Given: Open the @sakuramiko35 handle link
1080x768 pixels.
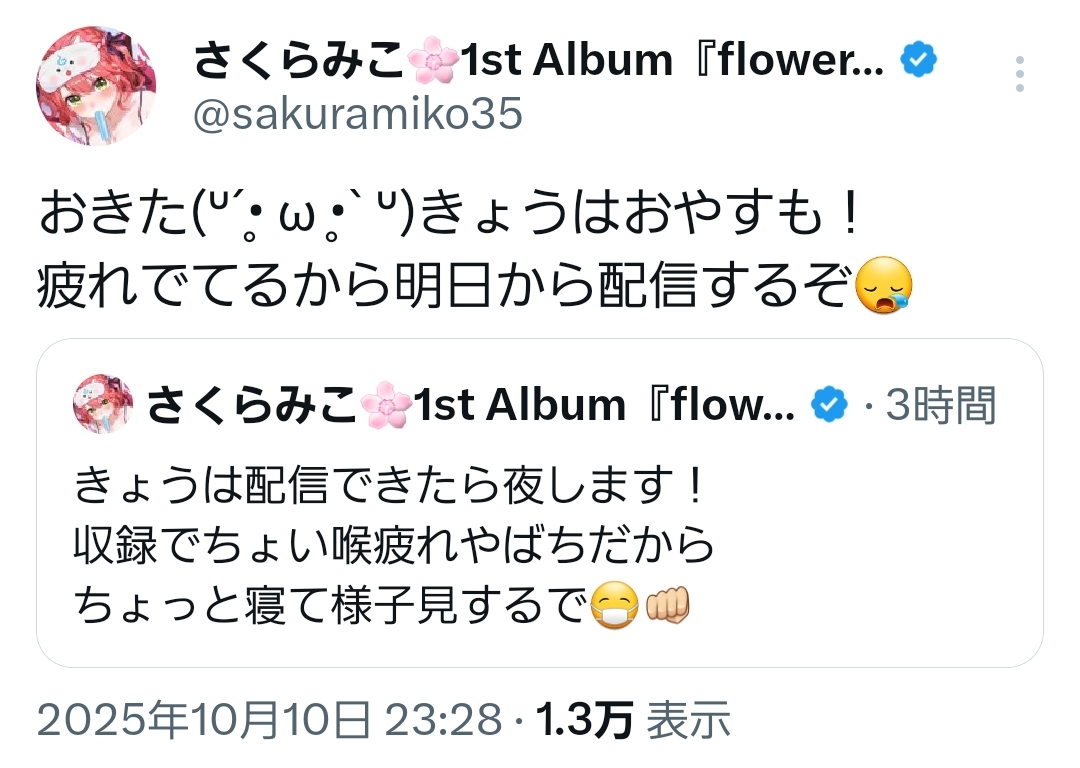Looking at the screenshot, I should (357, 115).
